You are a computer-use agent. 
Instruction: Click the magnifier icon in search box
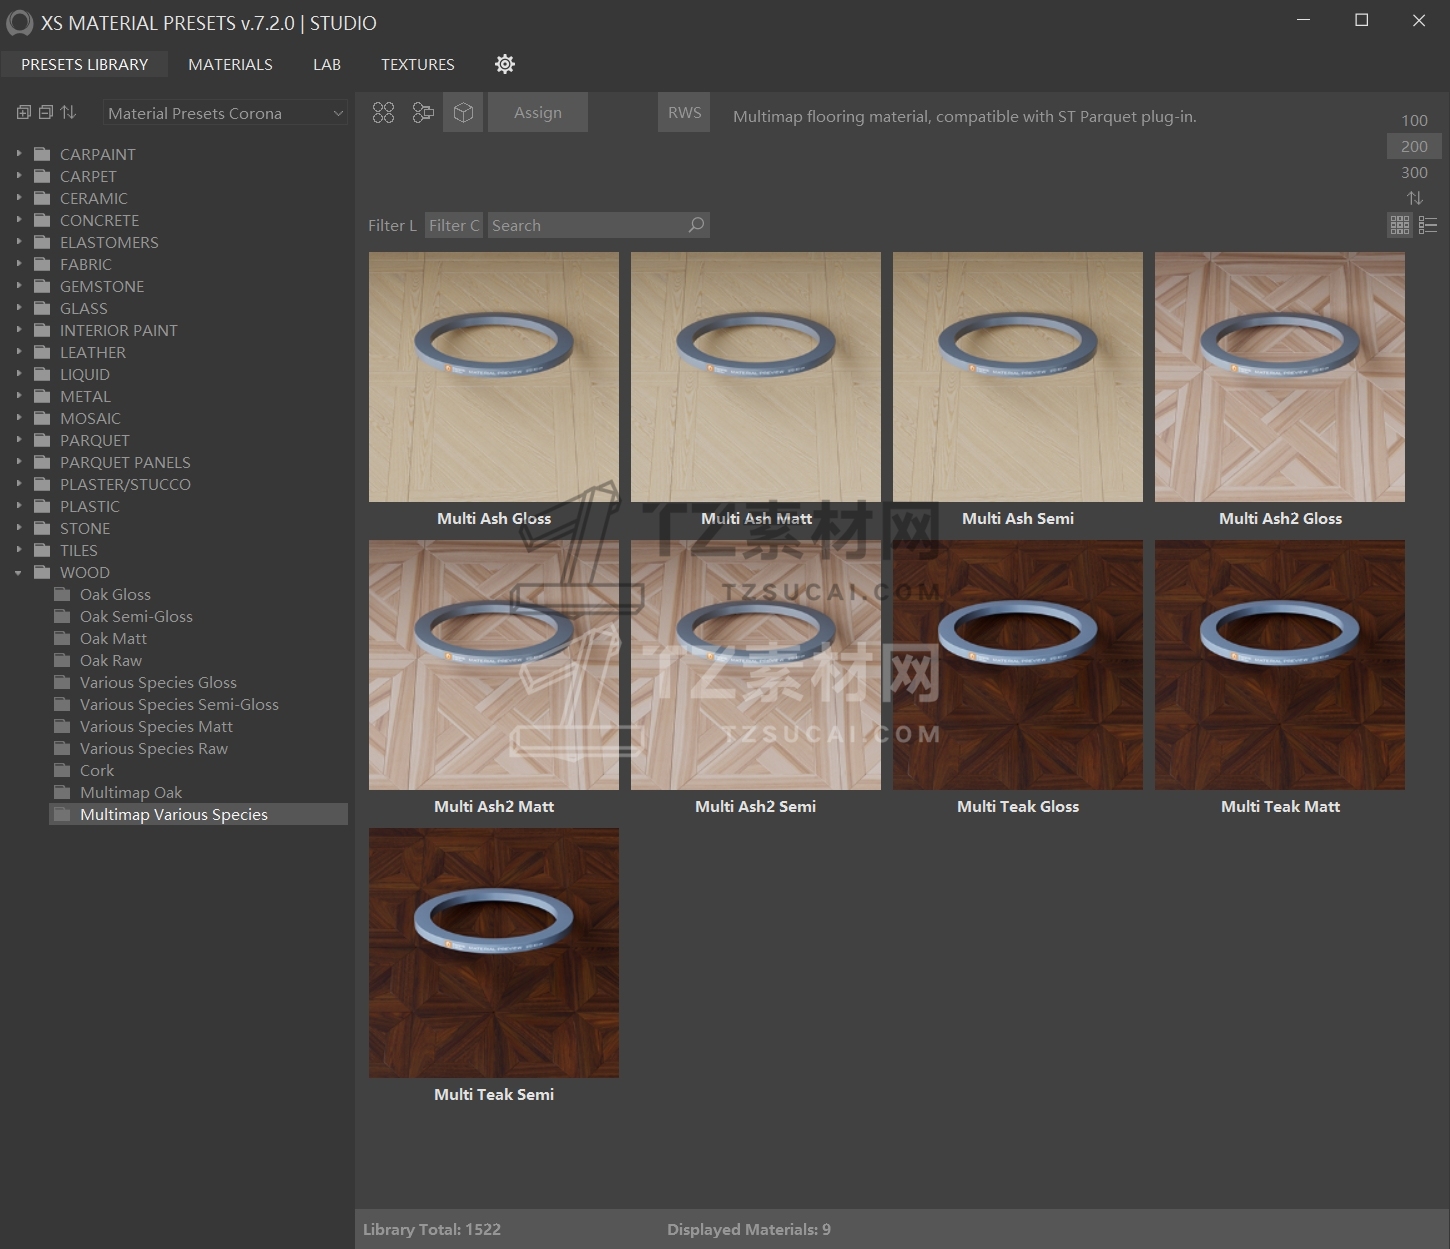click(x=696, y=225)
